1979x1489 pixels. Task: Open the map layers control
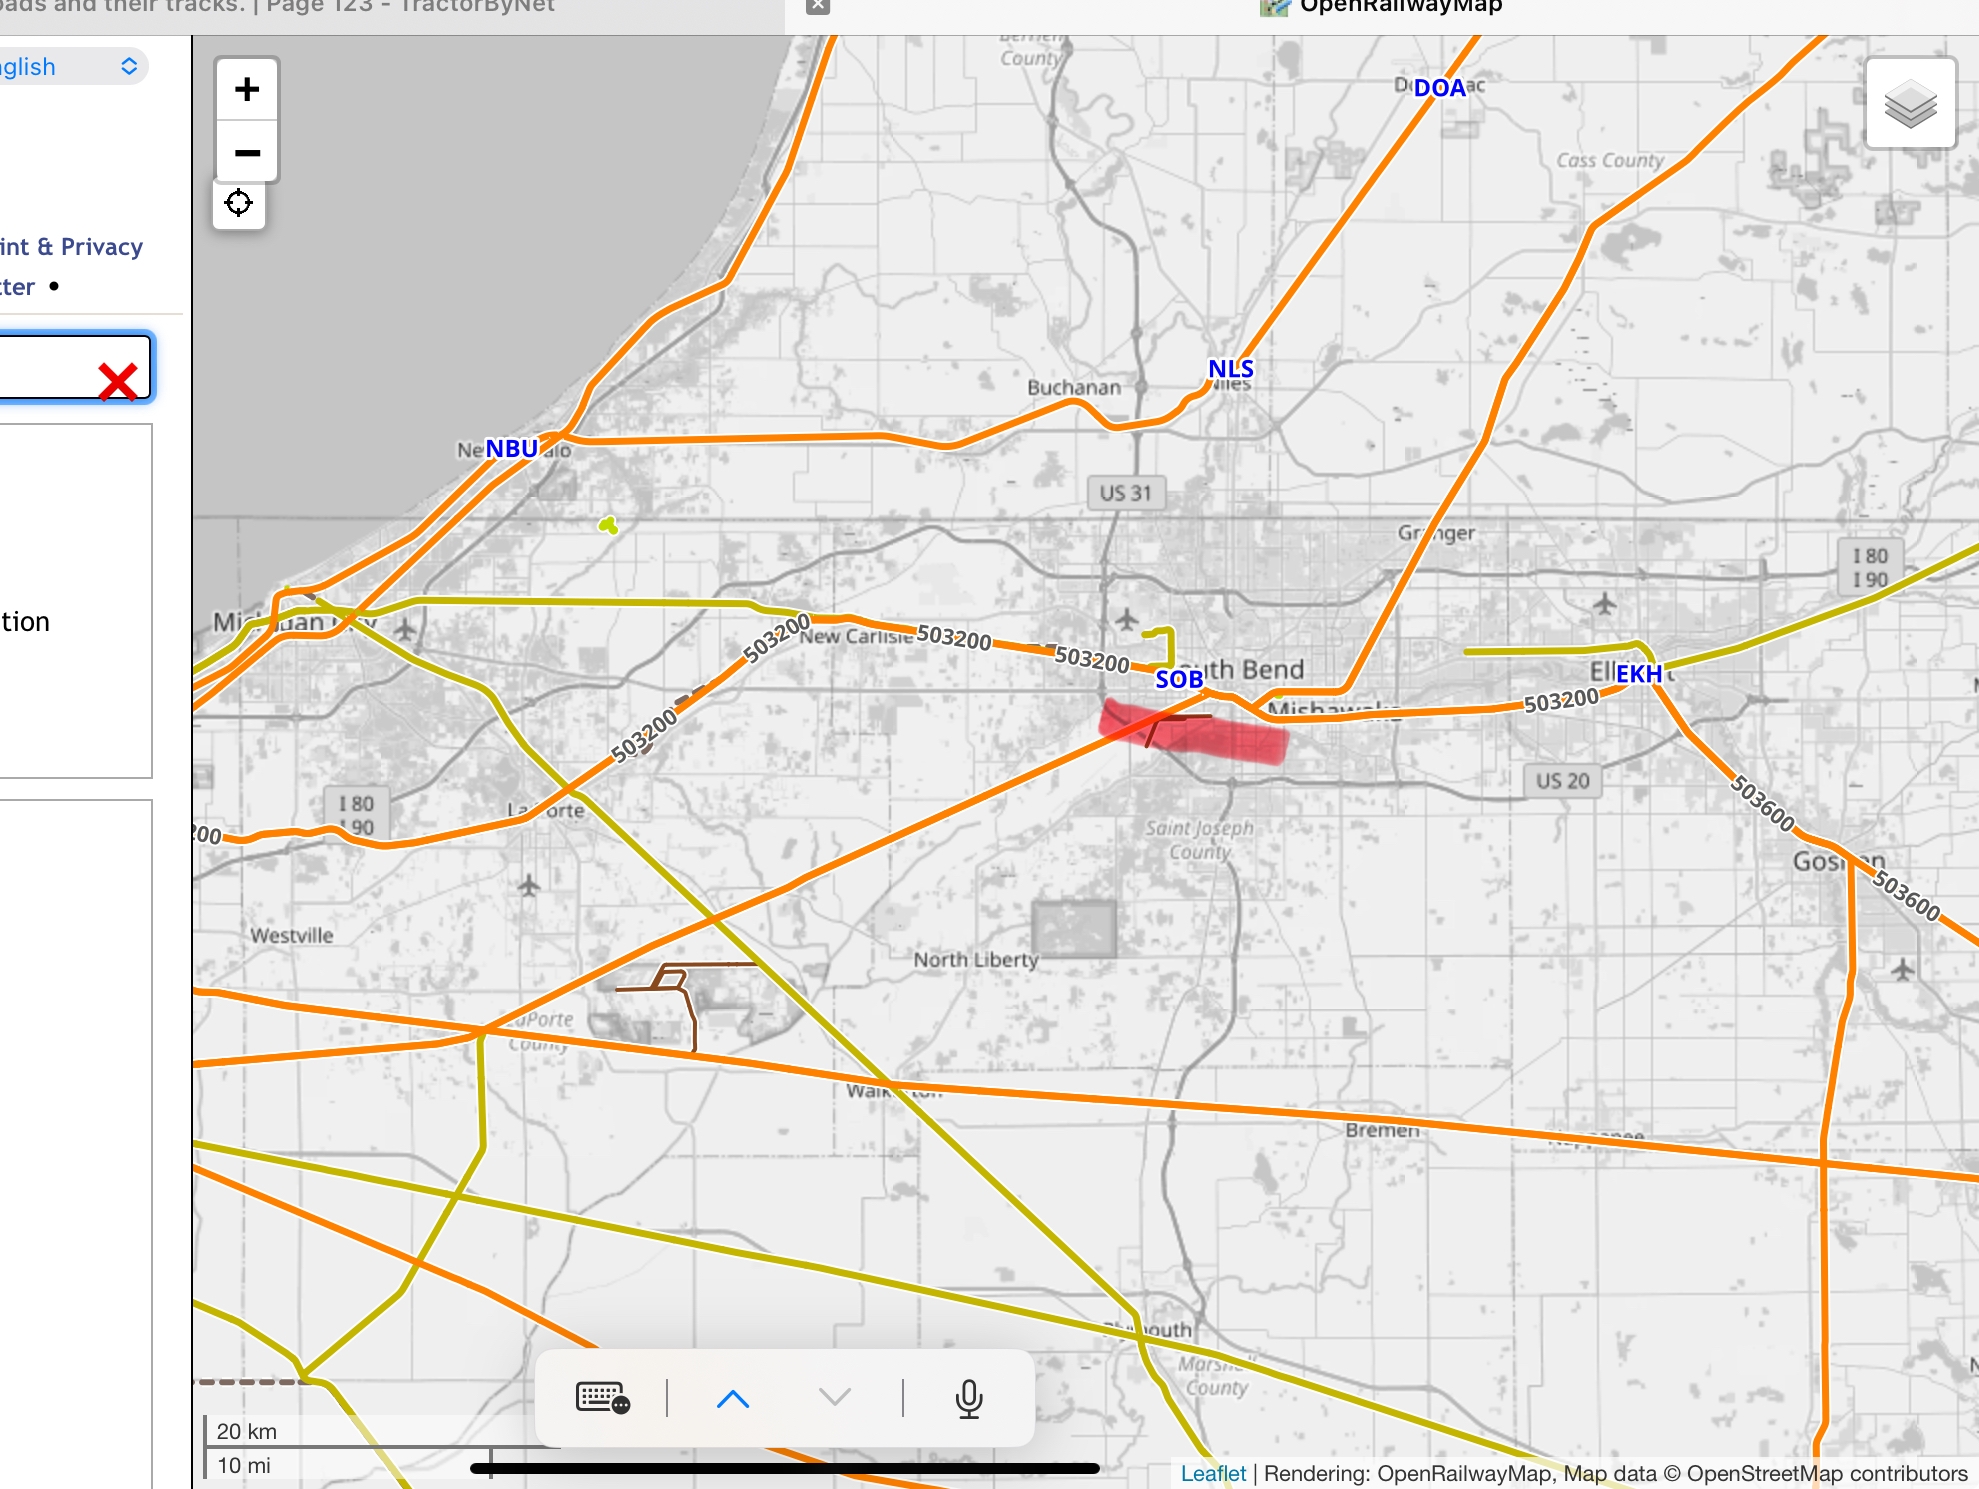coord(1910,104)
